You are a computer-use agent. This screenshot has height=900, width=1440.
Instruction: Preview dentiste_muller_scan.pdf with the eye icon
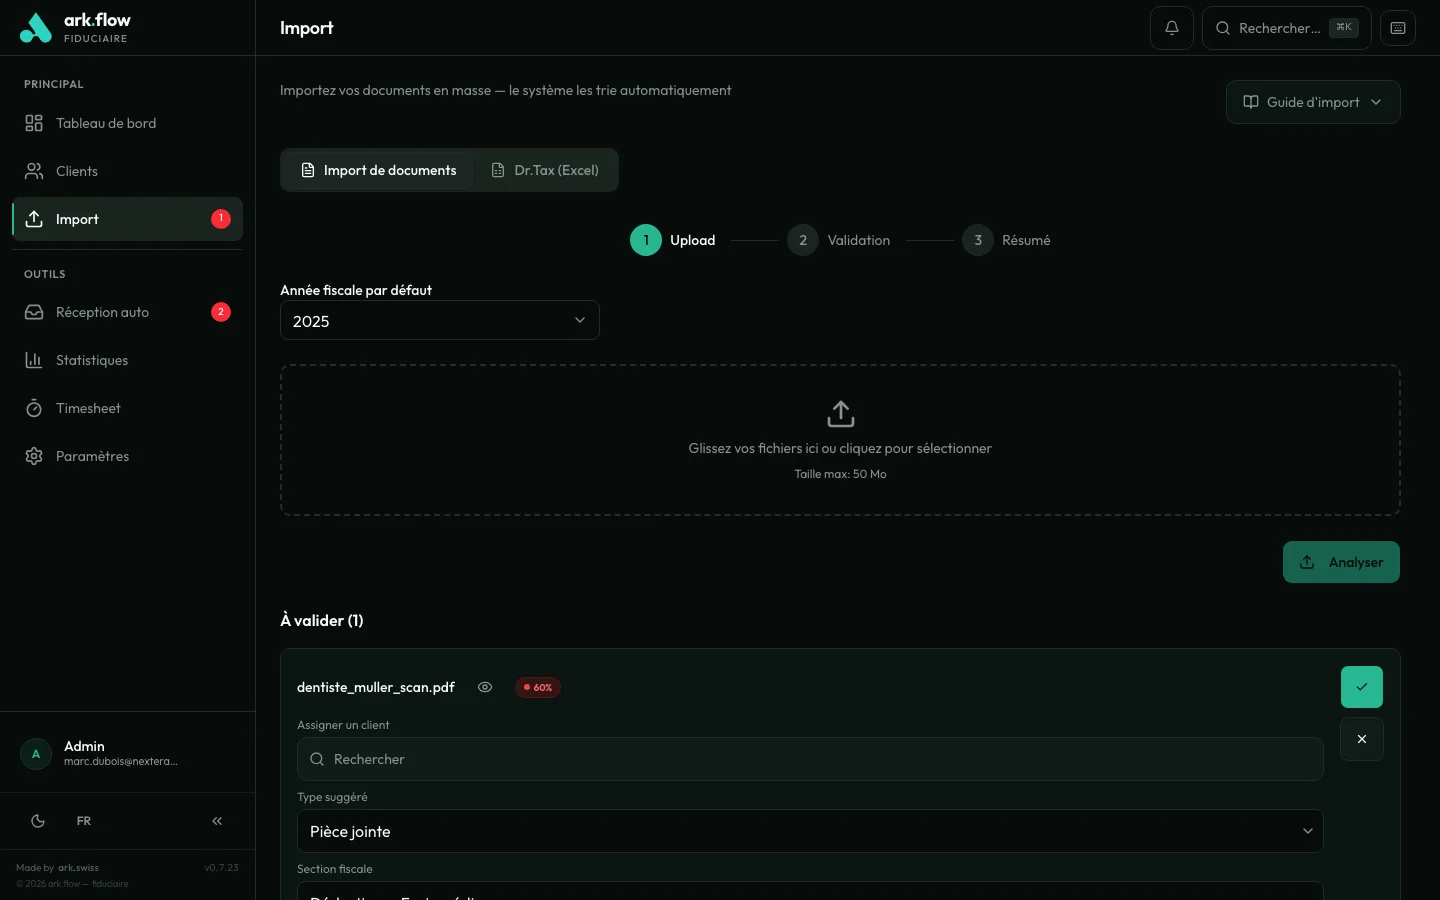485,687
